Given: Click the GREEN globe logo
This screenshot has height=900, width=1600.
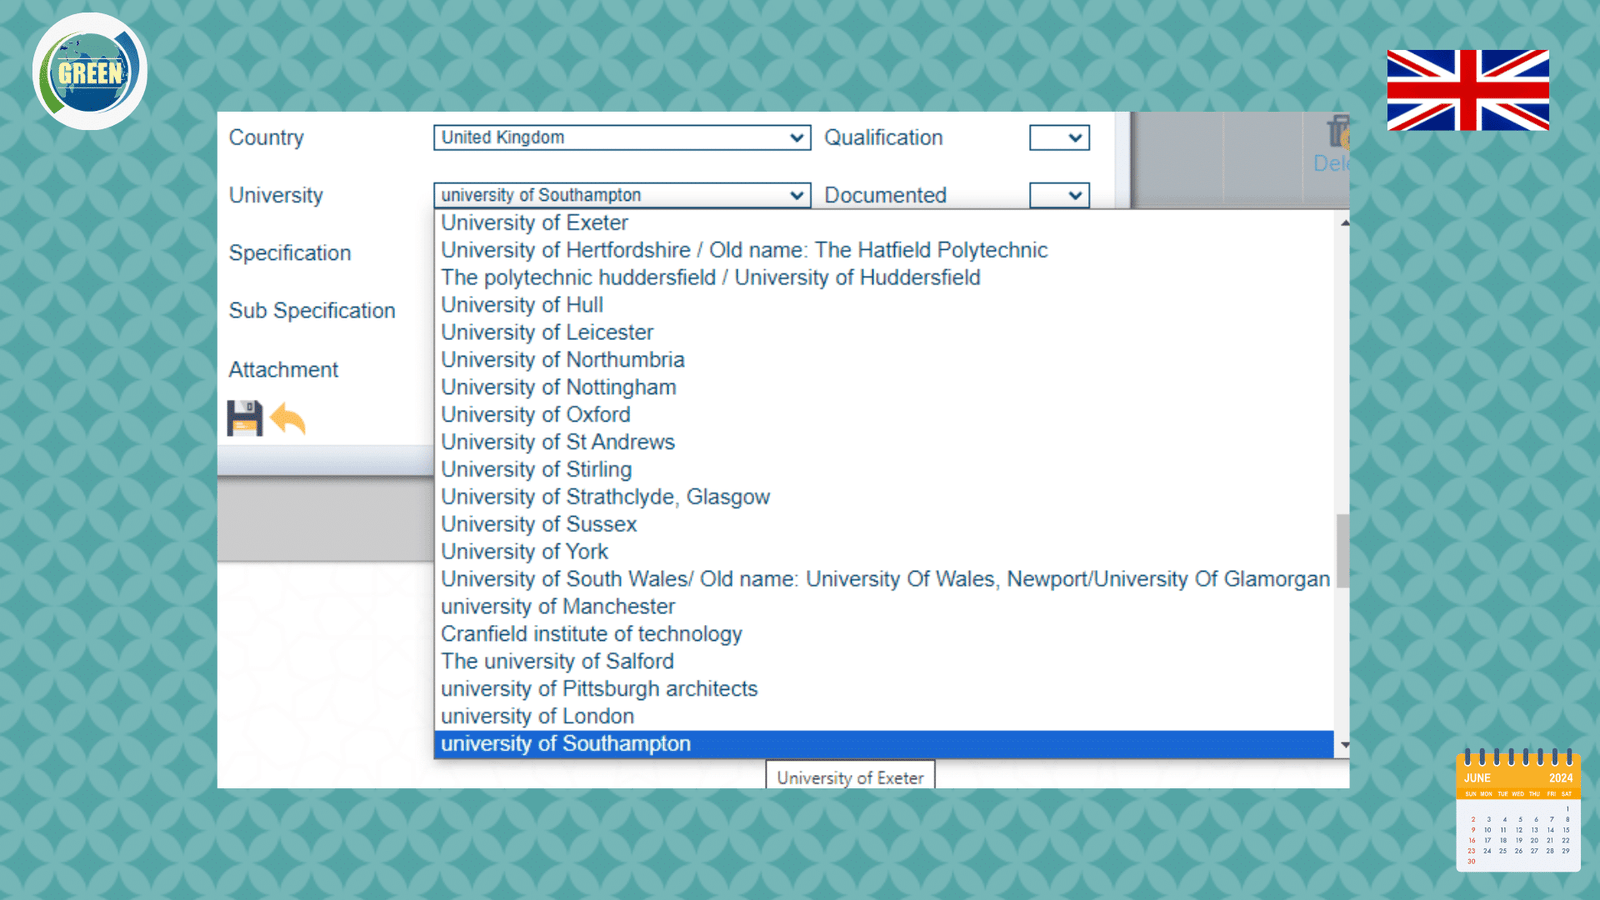Looking at the screenshot, I should point(90,72).
